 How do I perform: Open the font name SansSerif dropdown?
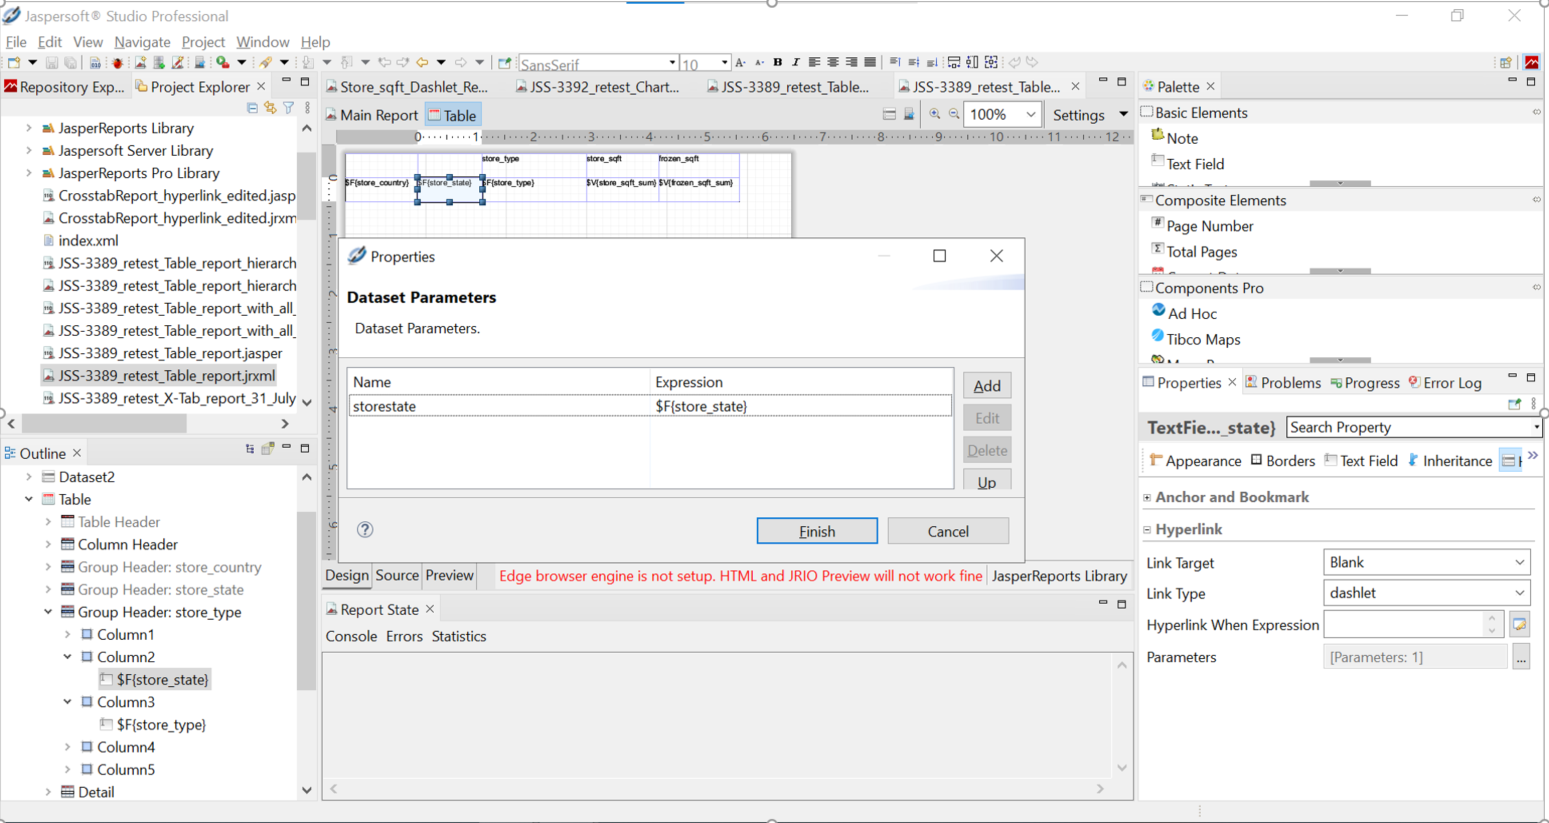[672, 63]
